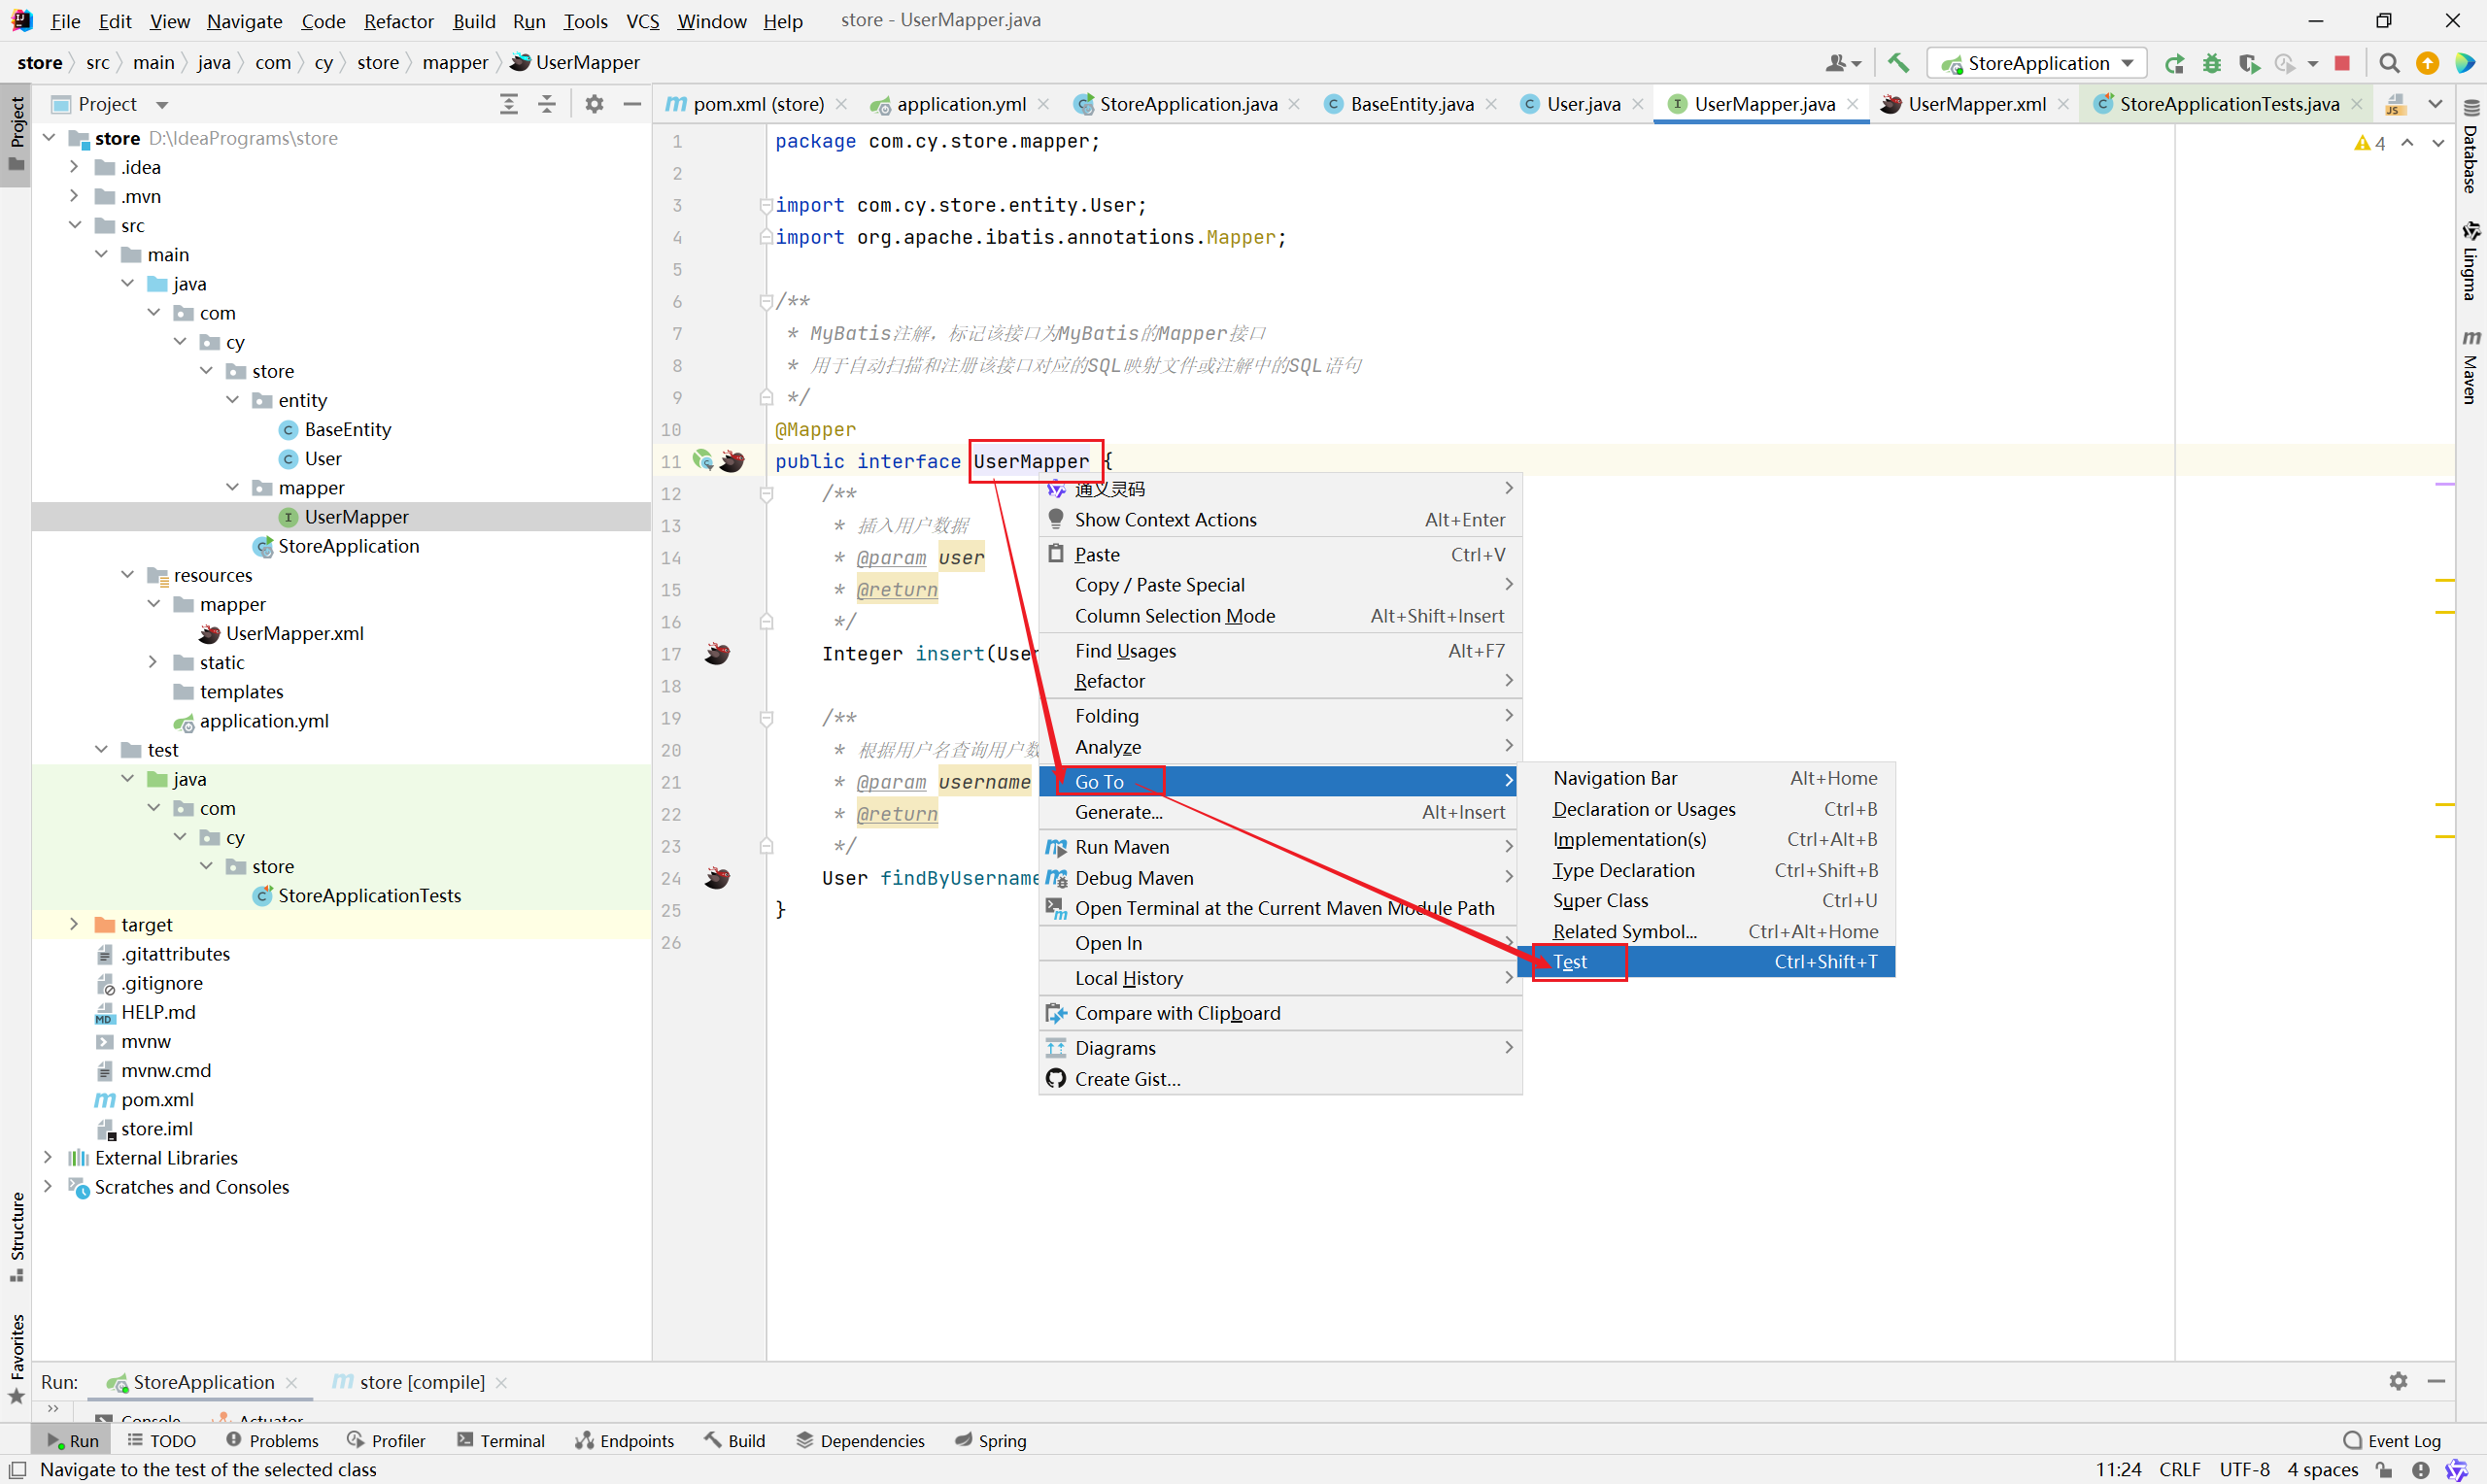Click the green Debug bug icon

[x=2211, y=63]
